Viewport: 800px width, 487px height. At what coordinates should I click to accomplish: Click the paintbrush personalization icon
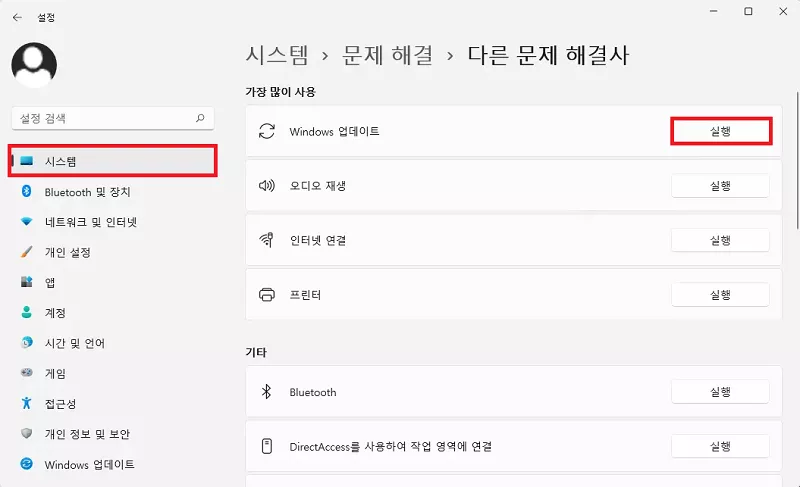[27, 252]
